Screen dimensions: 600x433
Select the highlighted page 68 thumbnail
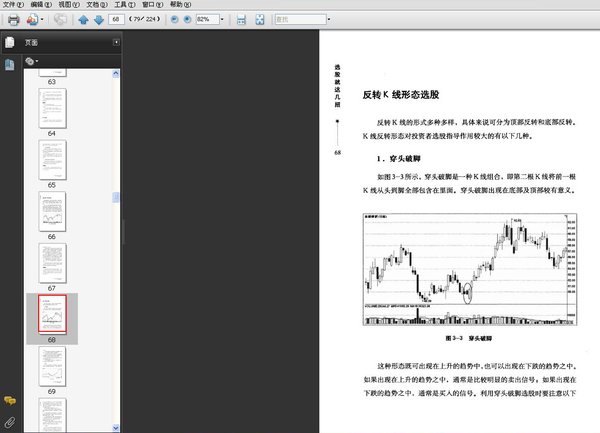(x=52, y=314)
